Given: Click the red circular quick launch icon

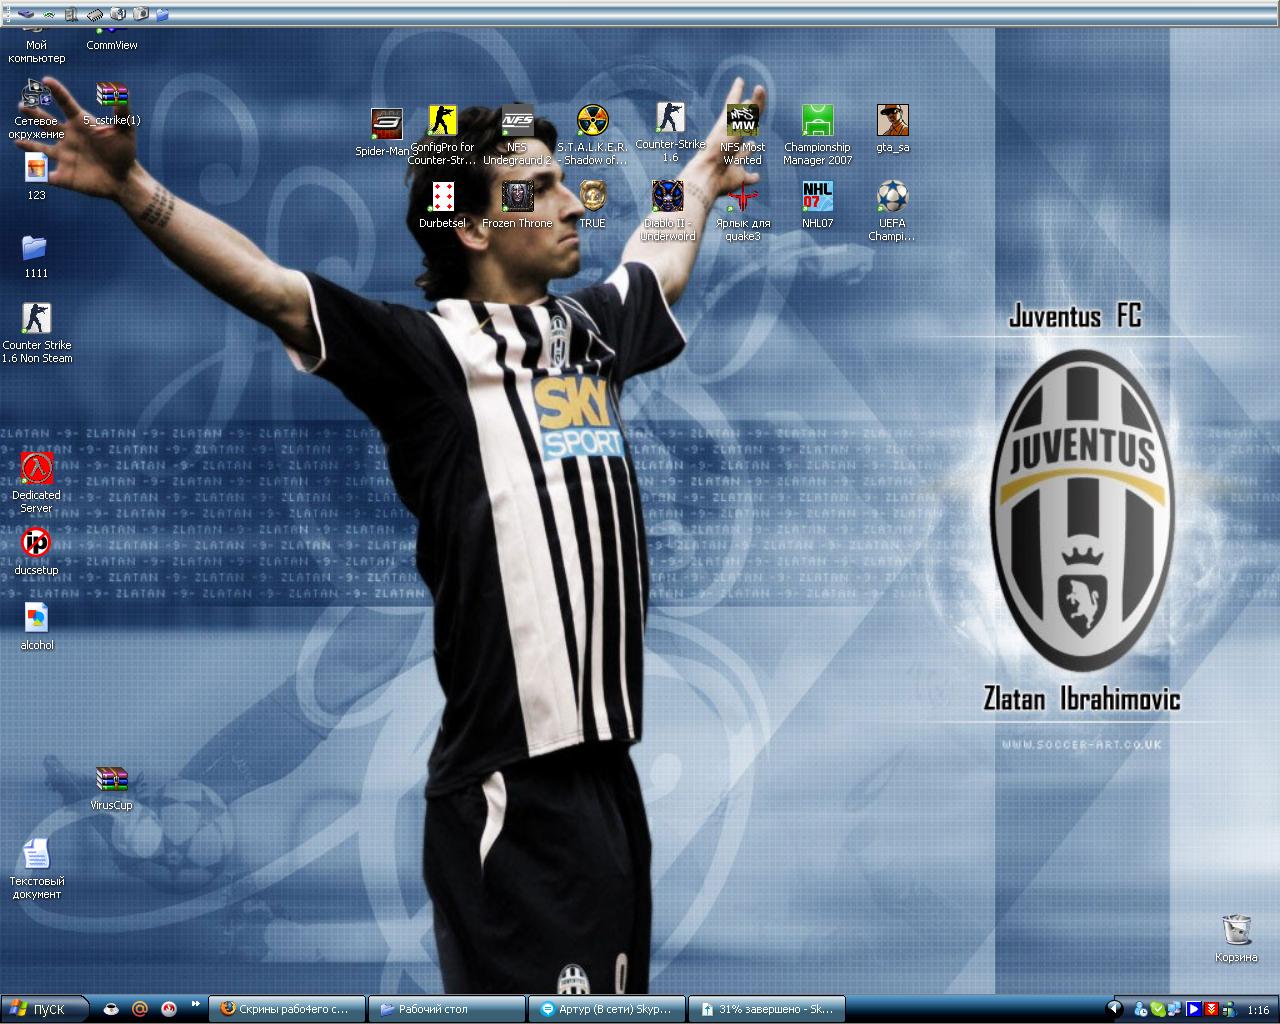Looking at the screenshot, I should point(169,1009).
